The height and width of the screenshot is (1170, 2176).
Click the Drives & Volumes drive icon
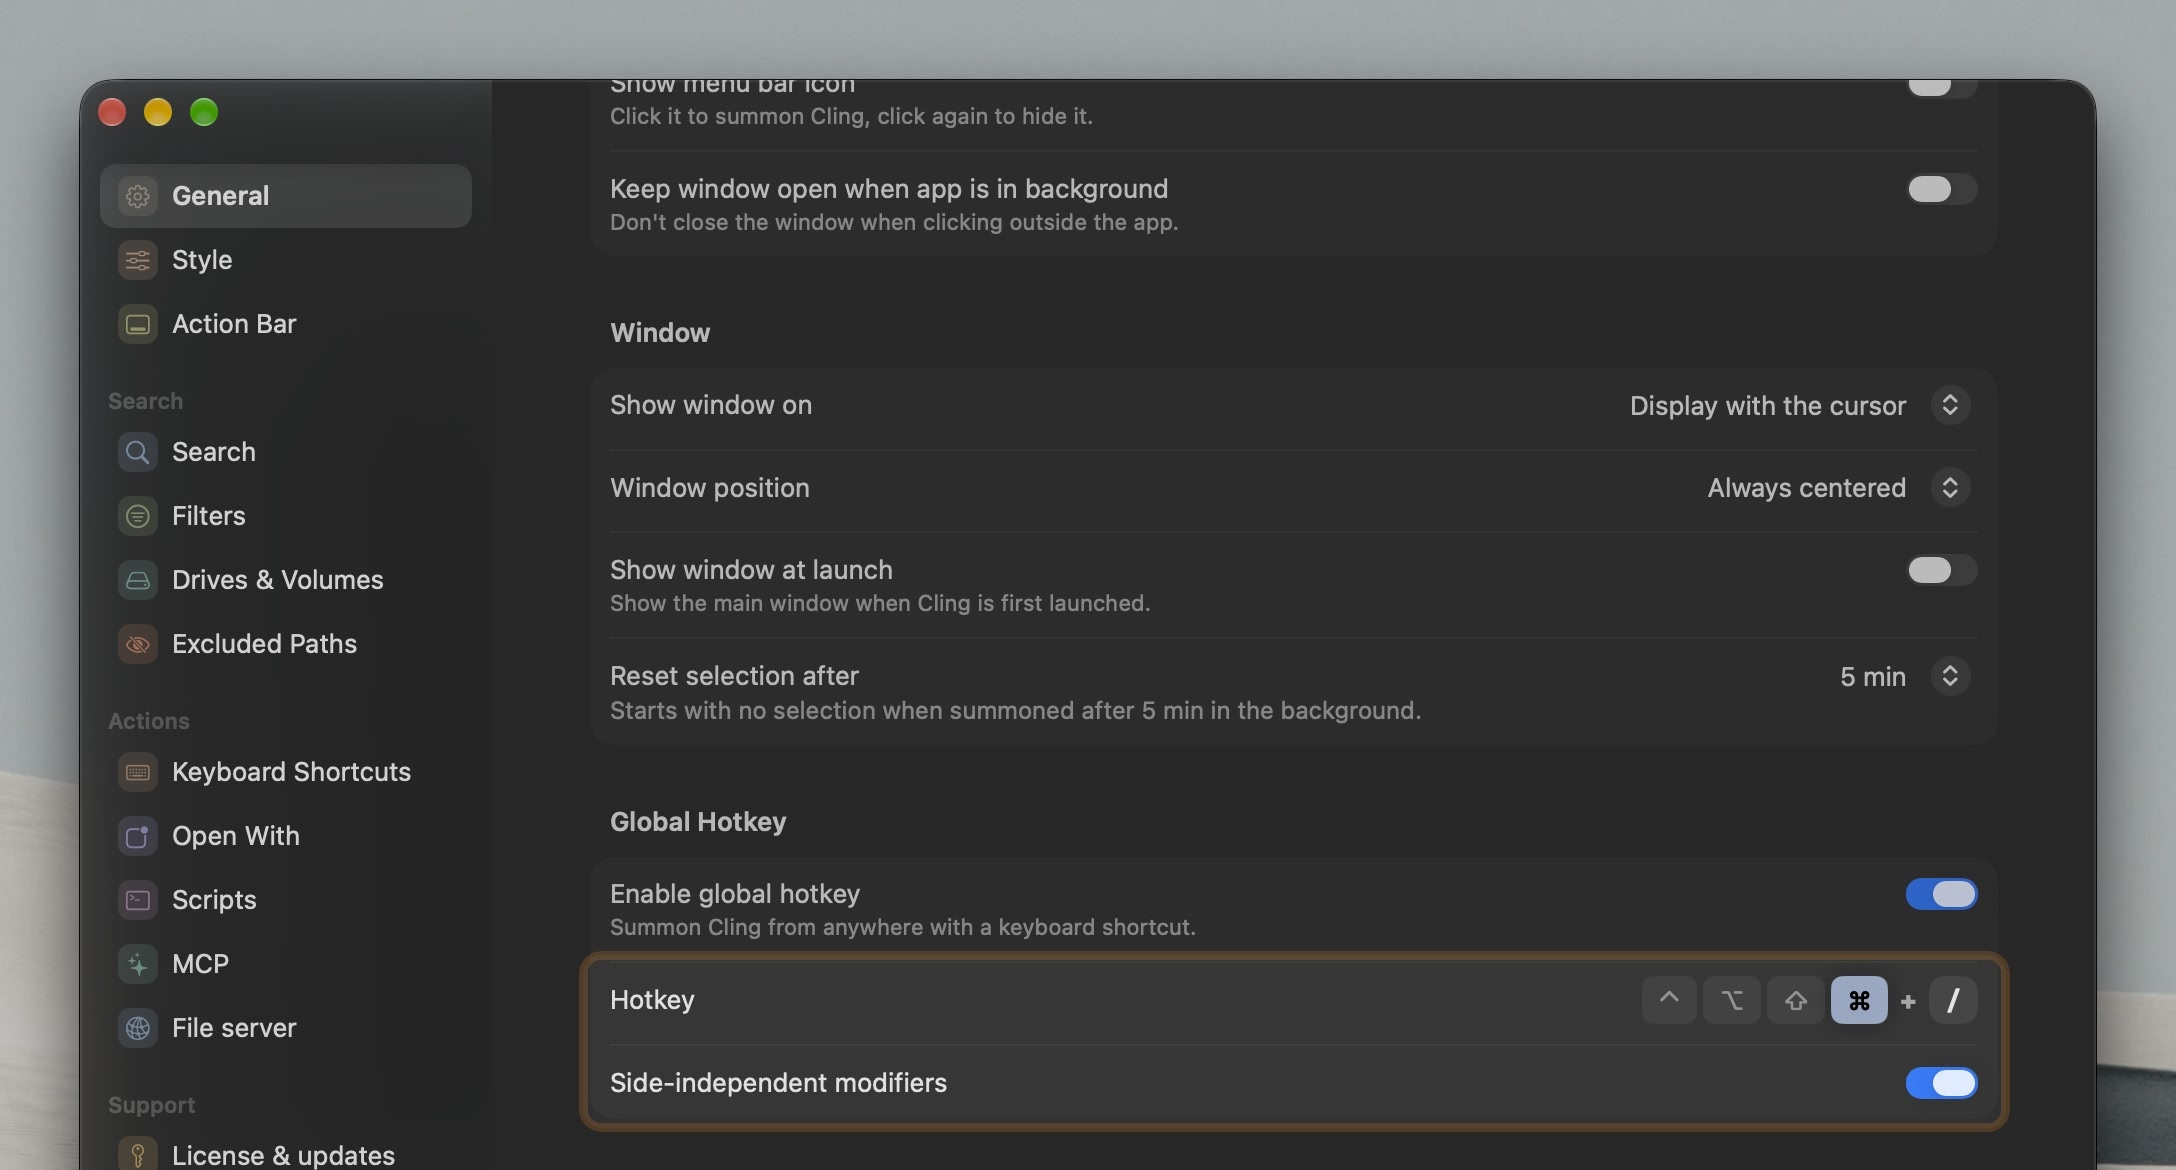pos(138,580)
